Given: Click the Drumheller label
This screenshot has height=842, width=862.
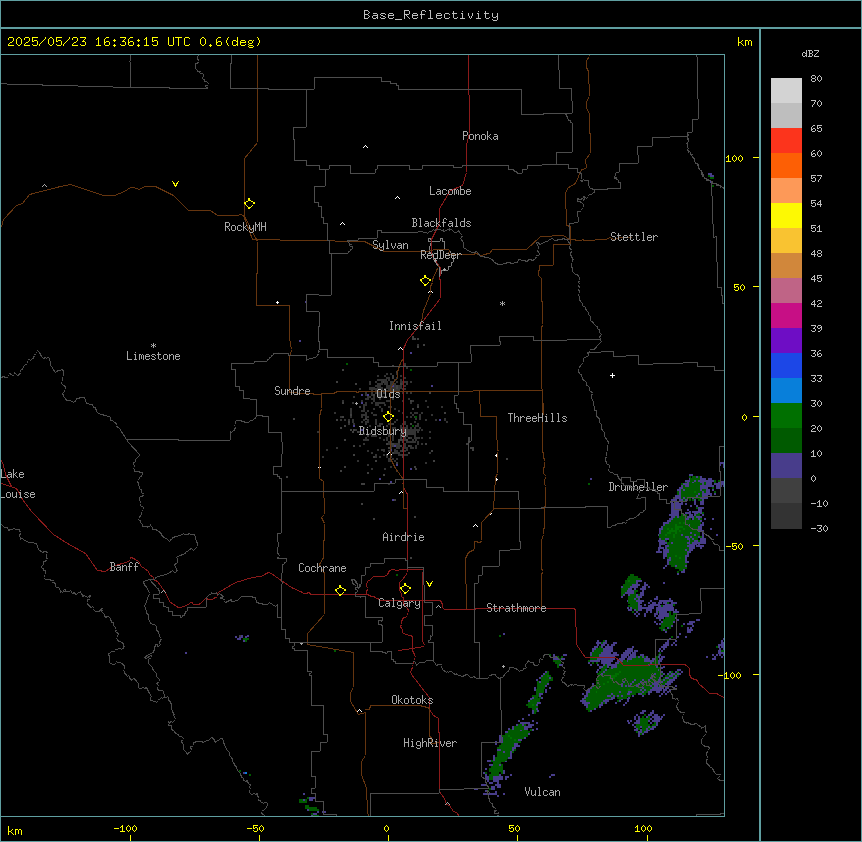Looking at the screenshot, I should click(x=638, y=487).
